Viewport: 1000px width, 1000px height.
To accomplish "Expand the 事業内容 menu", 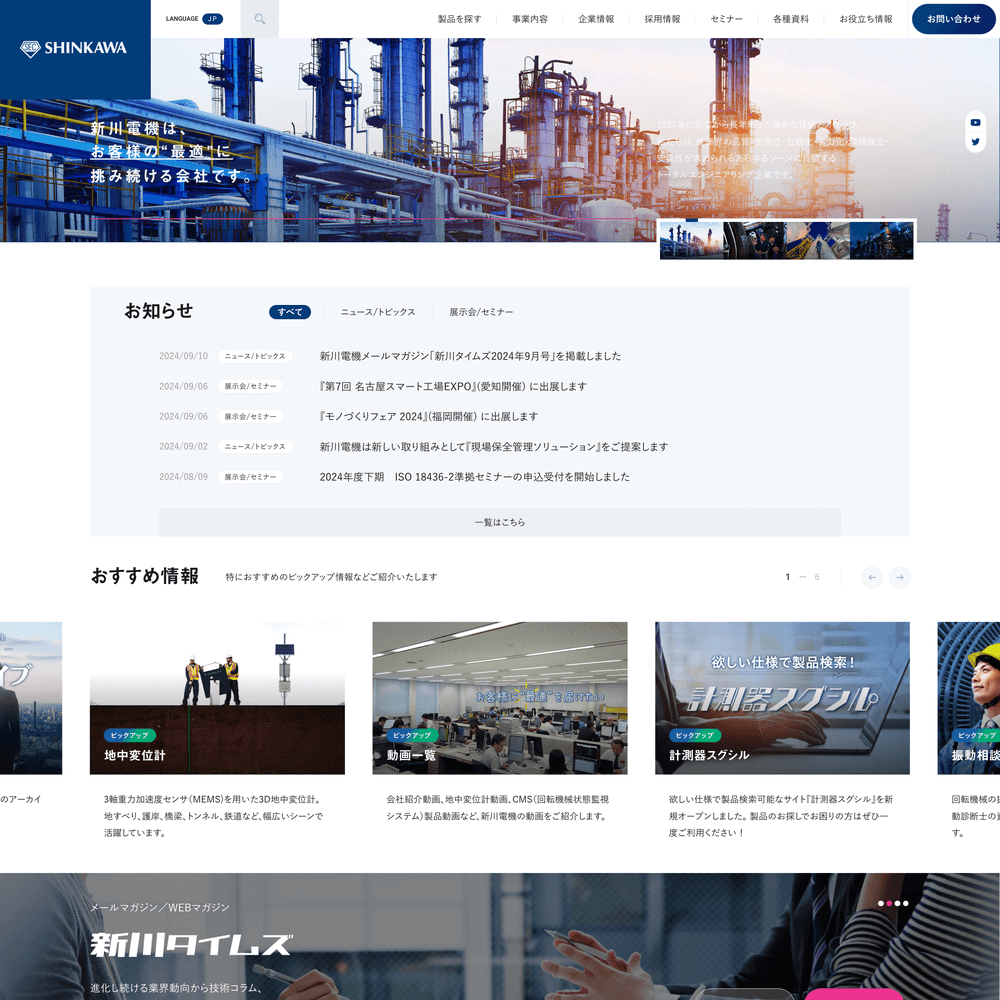I will pyautogui.click(x=530, y=19).
